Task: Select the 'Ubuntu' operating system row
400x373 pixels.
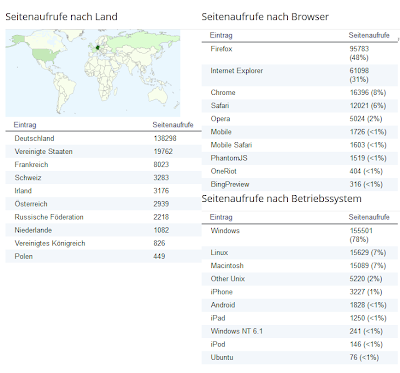Action: pyautogui.click(x=300, y=357)
